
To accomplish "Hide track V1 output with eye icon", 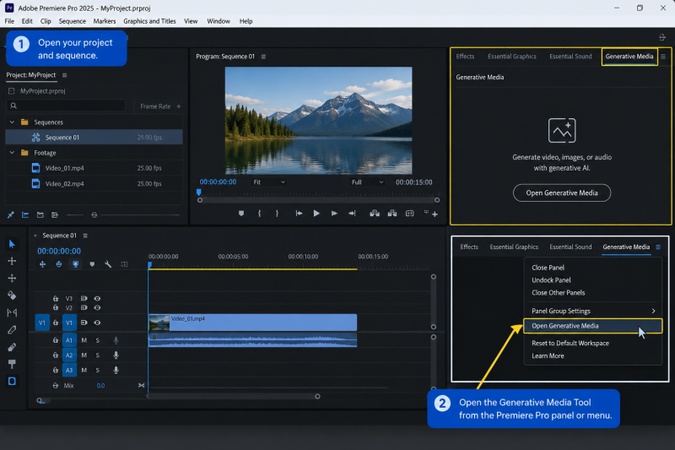I will click(97, 322).
